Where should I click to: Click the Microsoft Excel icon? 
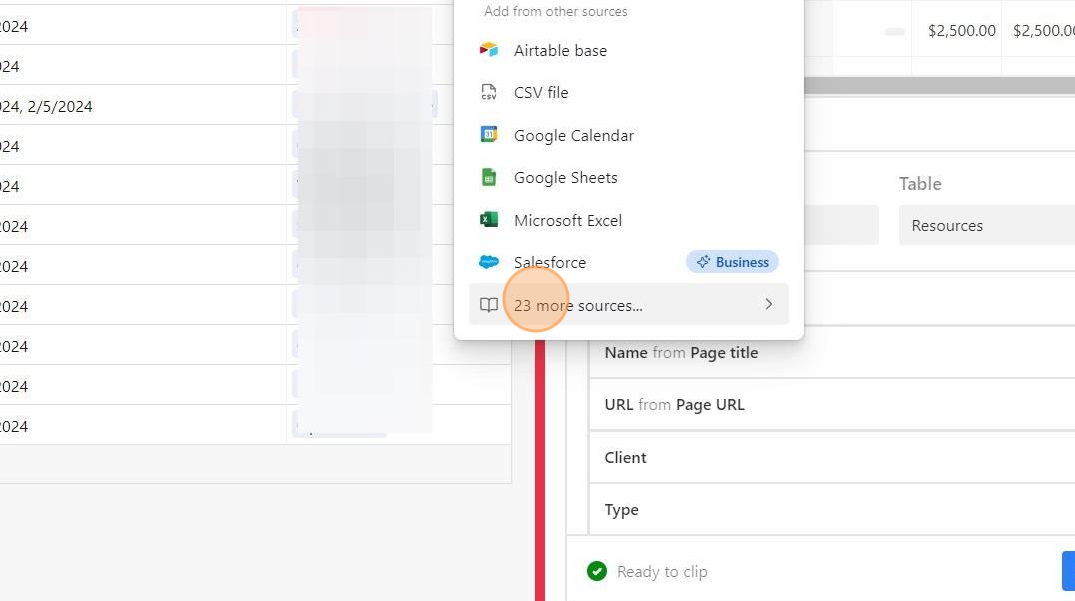click(x=489, y=219)
